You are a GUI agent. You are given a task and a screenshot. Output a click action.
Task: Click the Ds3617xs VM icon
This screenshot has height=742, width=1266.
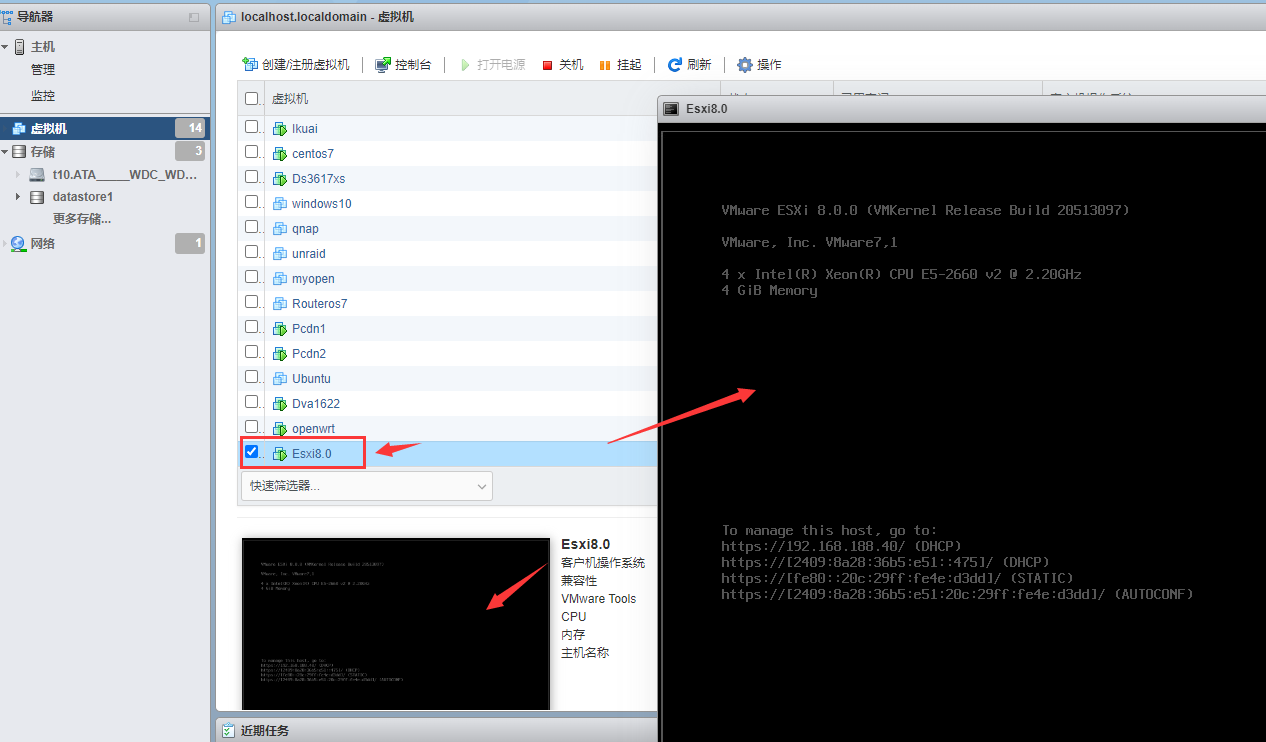tap(280, 178)
